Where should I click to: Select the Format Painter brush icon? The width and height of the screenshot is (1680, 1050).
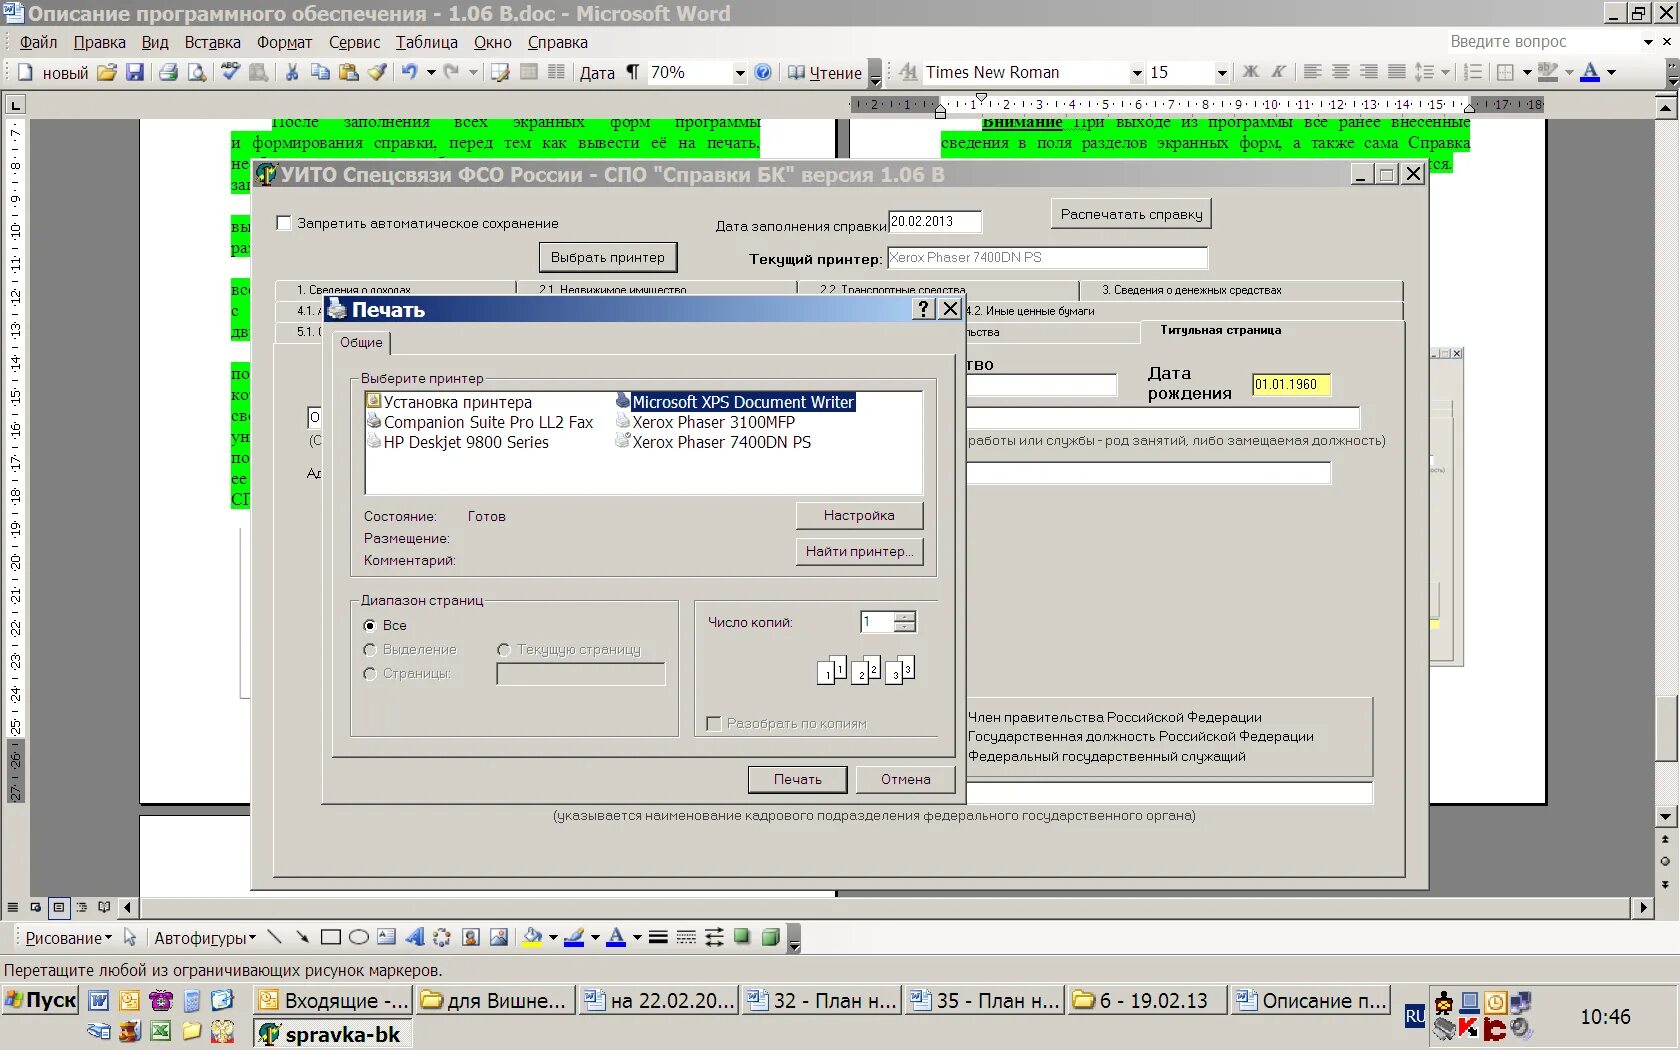click(377, 72)
